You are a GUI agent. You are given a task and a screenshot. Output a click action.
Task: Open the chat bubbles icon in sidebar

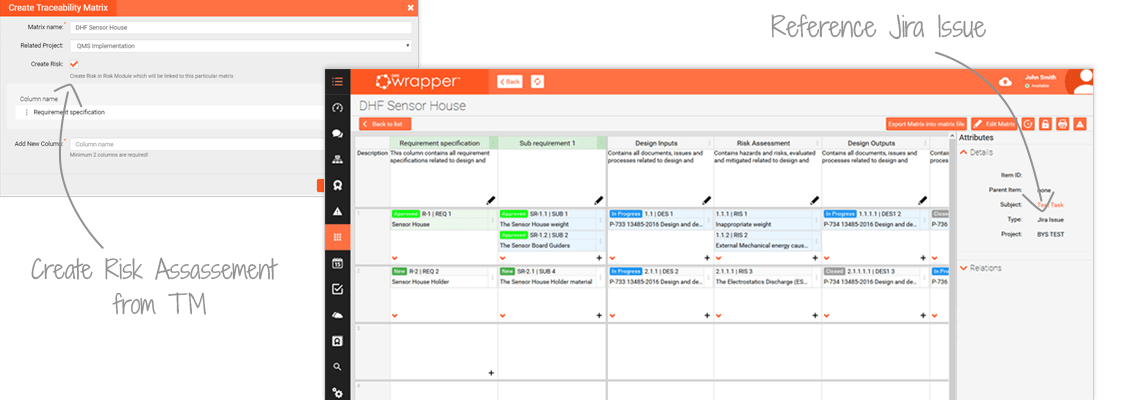tap(337, 134)
